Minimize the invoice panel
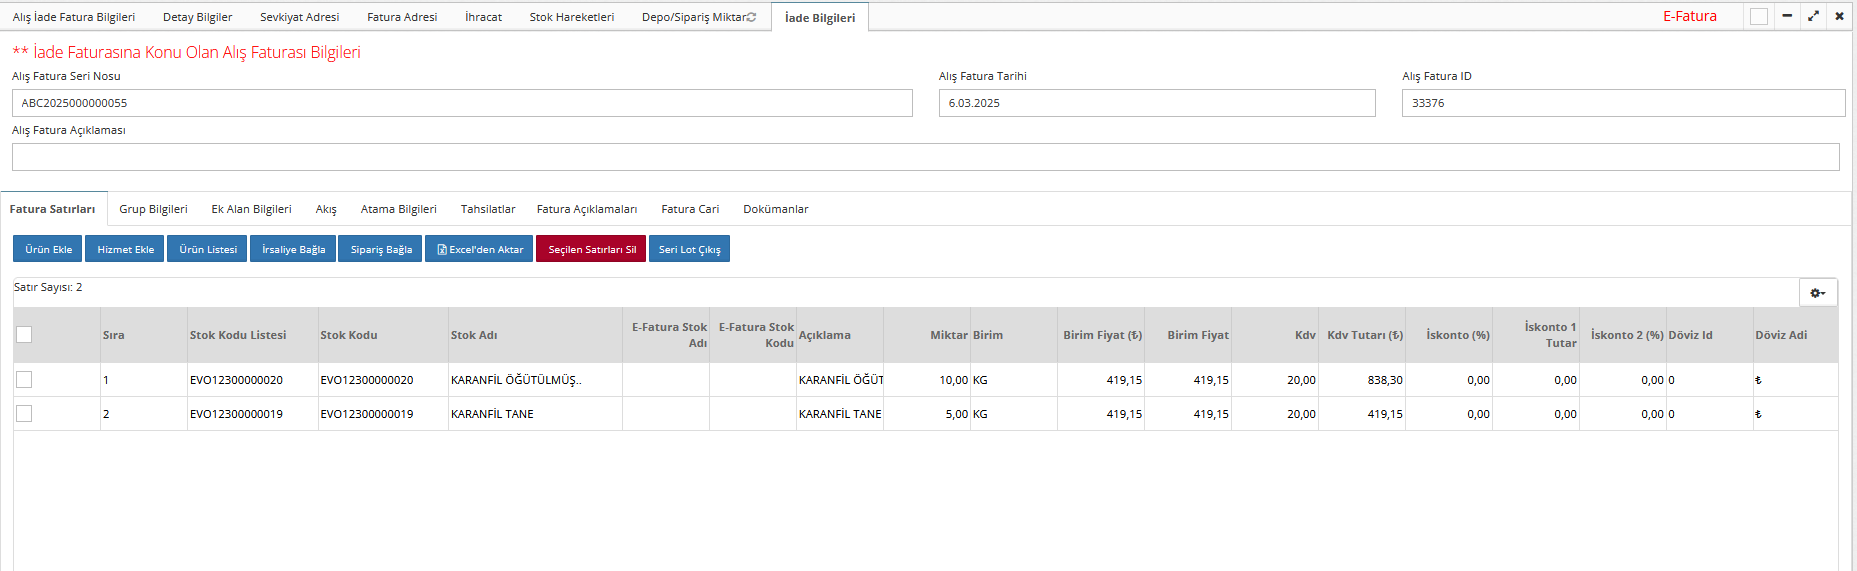The height and width of the screenshot is (571, 1857). pos(1787,16)
